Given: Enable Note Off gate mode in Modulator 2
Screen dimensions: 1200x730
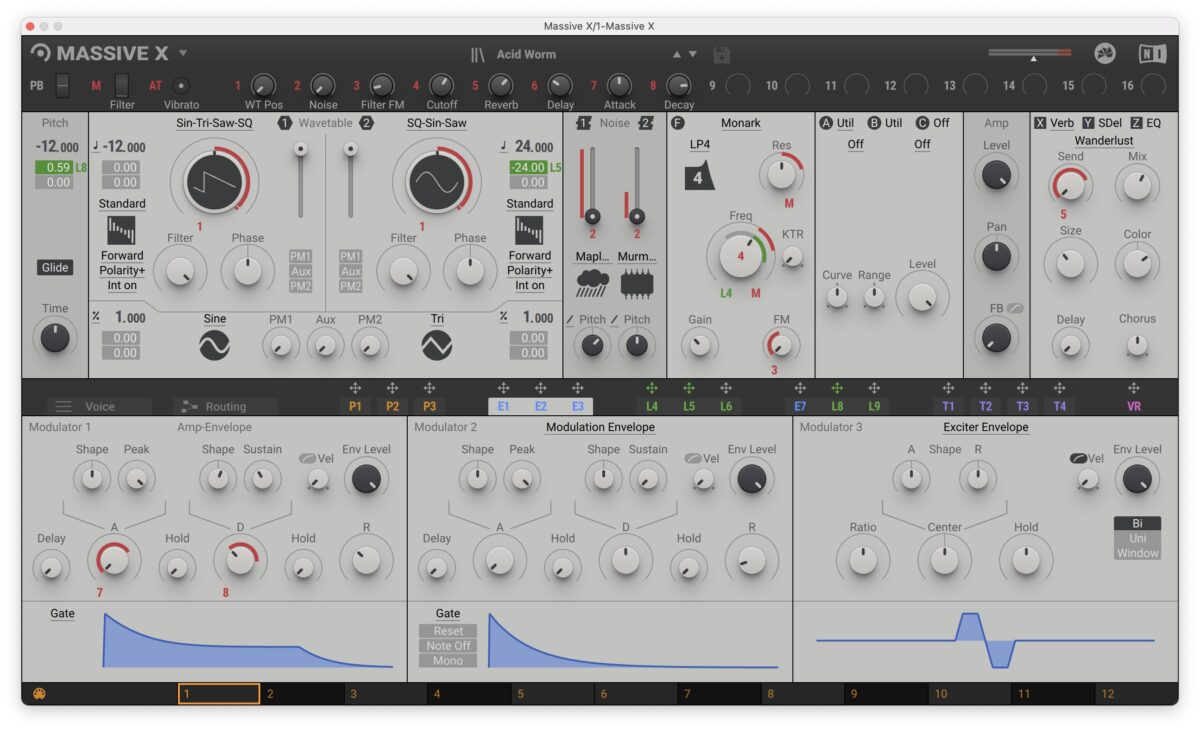Looking at the screenshot, I should pos(447,646).
